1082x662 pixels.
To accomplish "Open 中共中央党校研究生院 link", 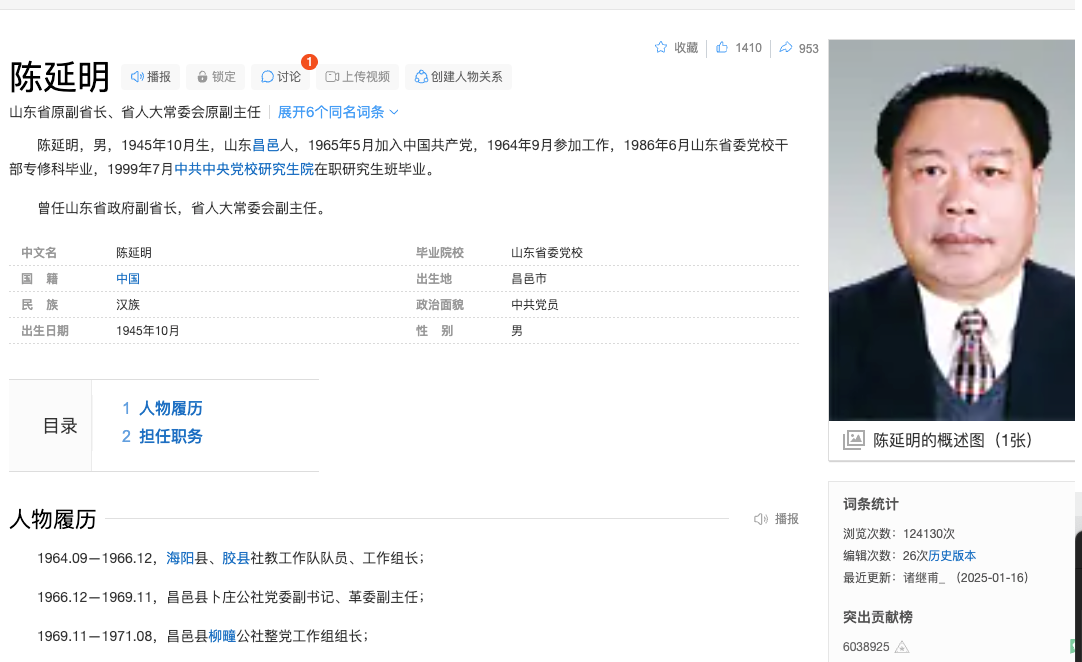I will [x=244, y=169].
